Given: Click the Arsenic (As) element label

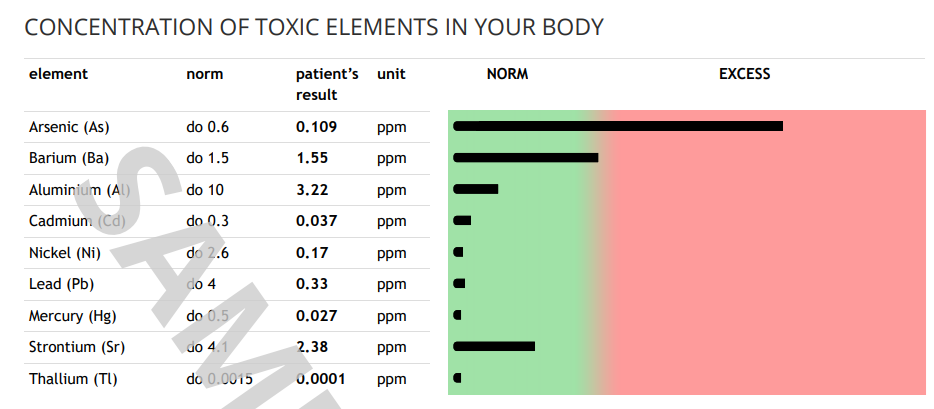Looking at the screenshot, I should (x=69, y=127).
